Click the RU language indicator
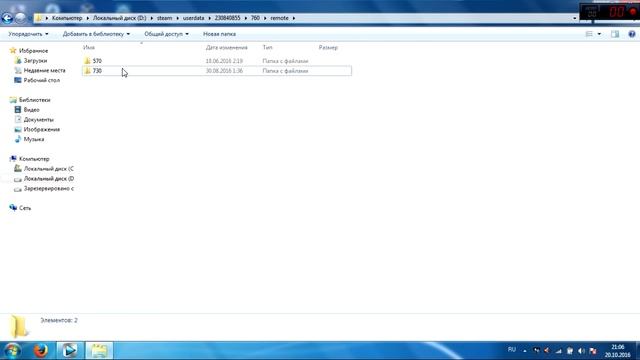Screen dimensions: 640x360 click(x=512, y=350)
